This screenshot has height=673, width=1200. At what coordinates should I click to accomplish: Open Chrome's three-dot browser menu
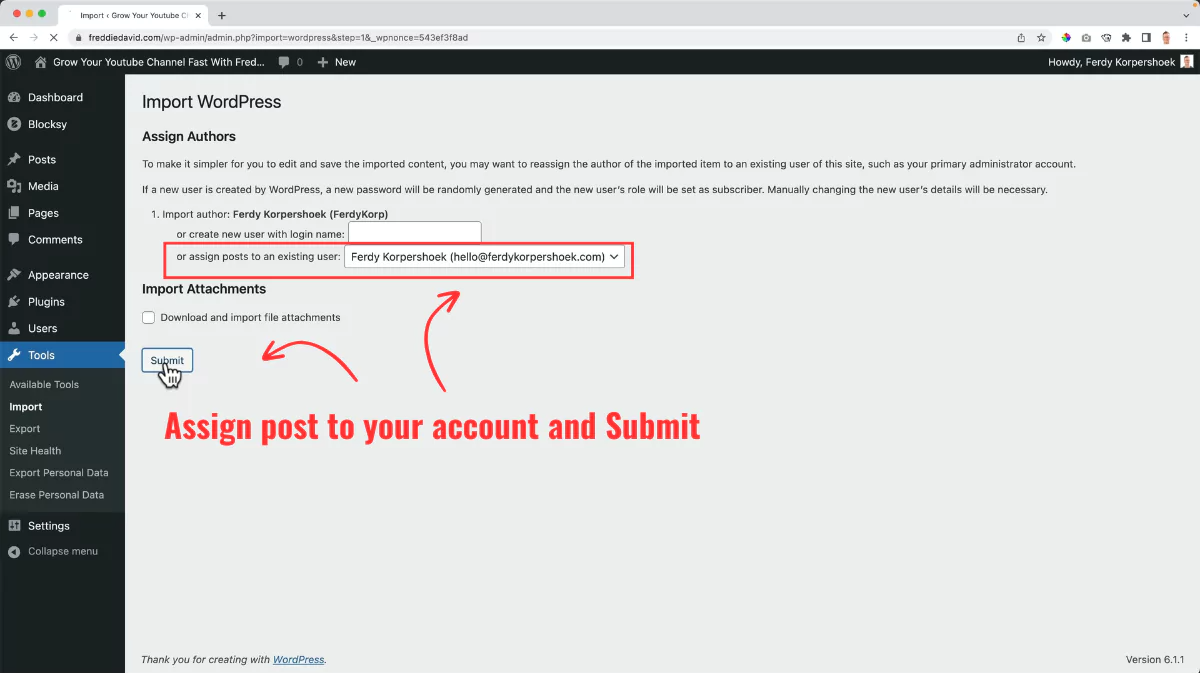1186,36
